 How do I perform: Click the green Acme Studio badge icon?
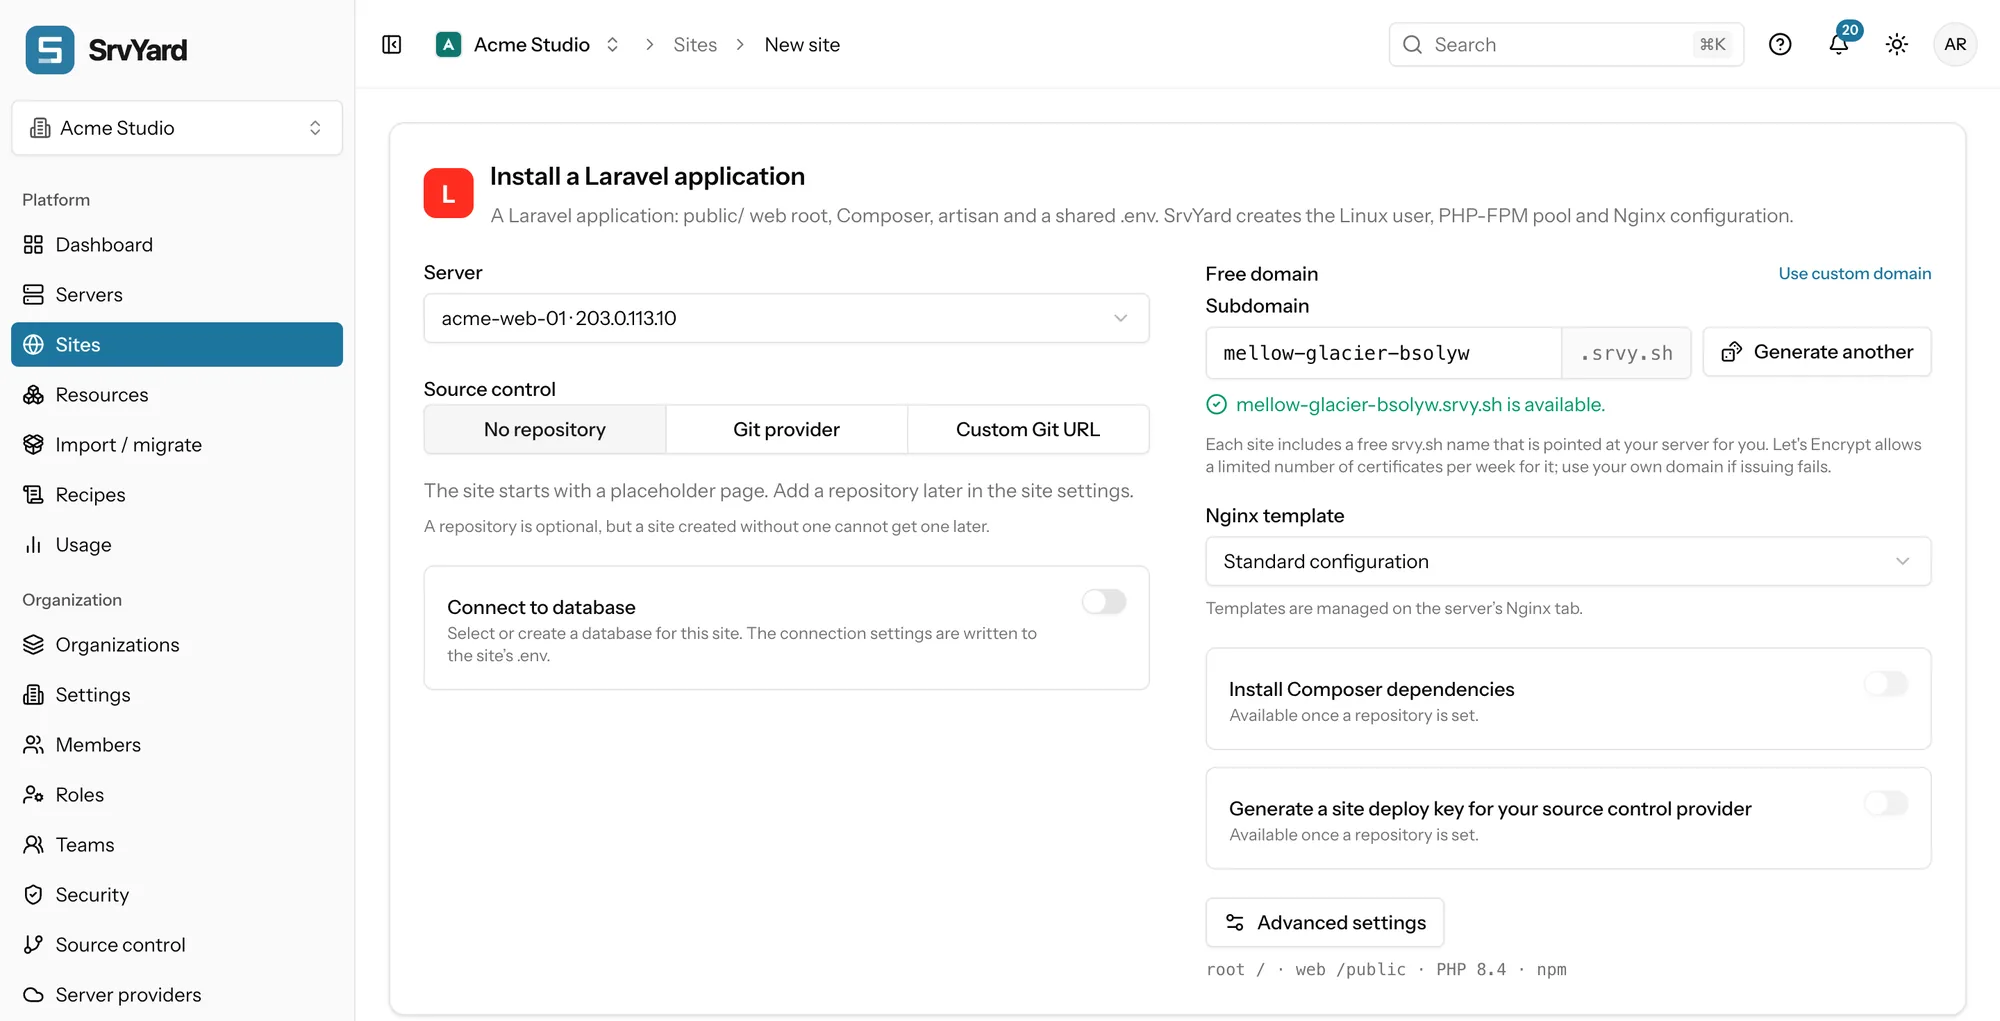pyautogui.click(x=449, y=45)
